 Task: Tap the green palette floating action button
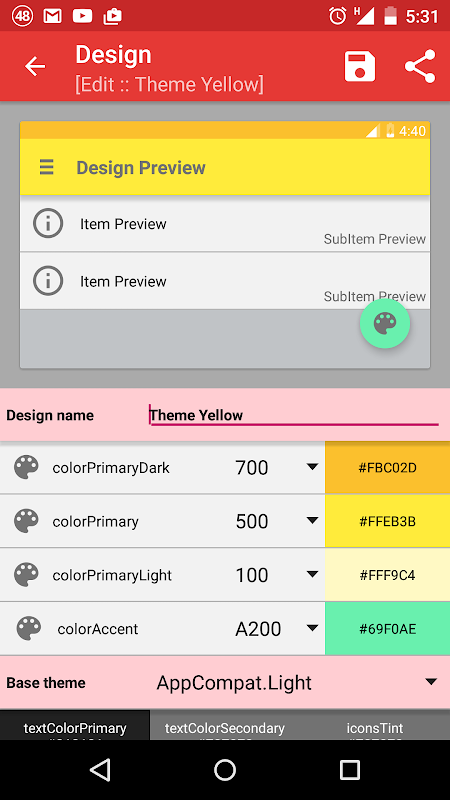(385, 323)
